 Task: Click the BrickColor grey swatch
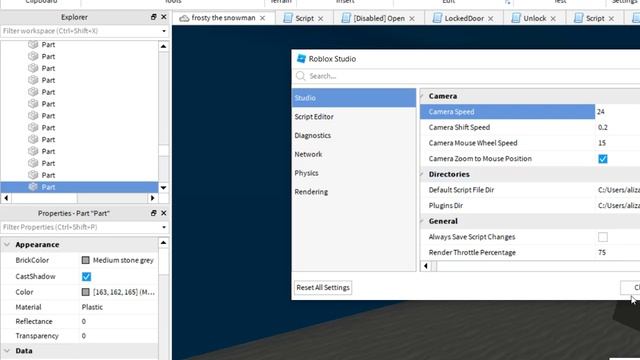point(85,260)
